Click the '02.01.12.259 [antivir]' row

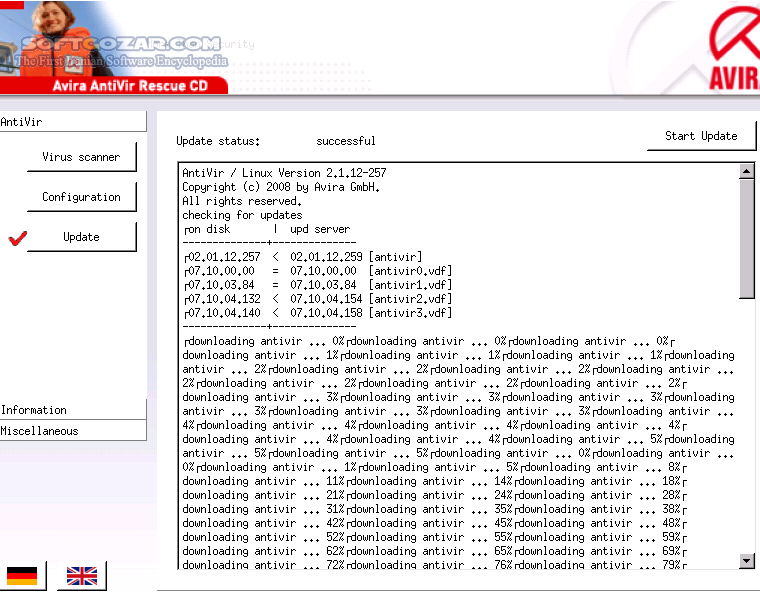click(303, 257)
